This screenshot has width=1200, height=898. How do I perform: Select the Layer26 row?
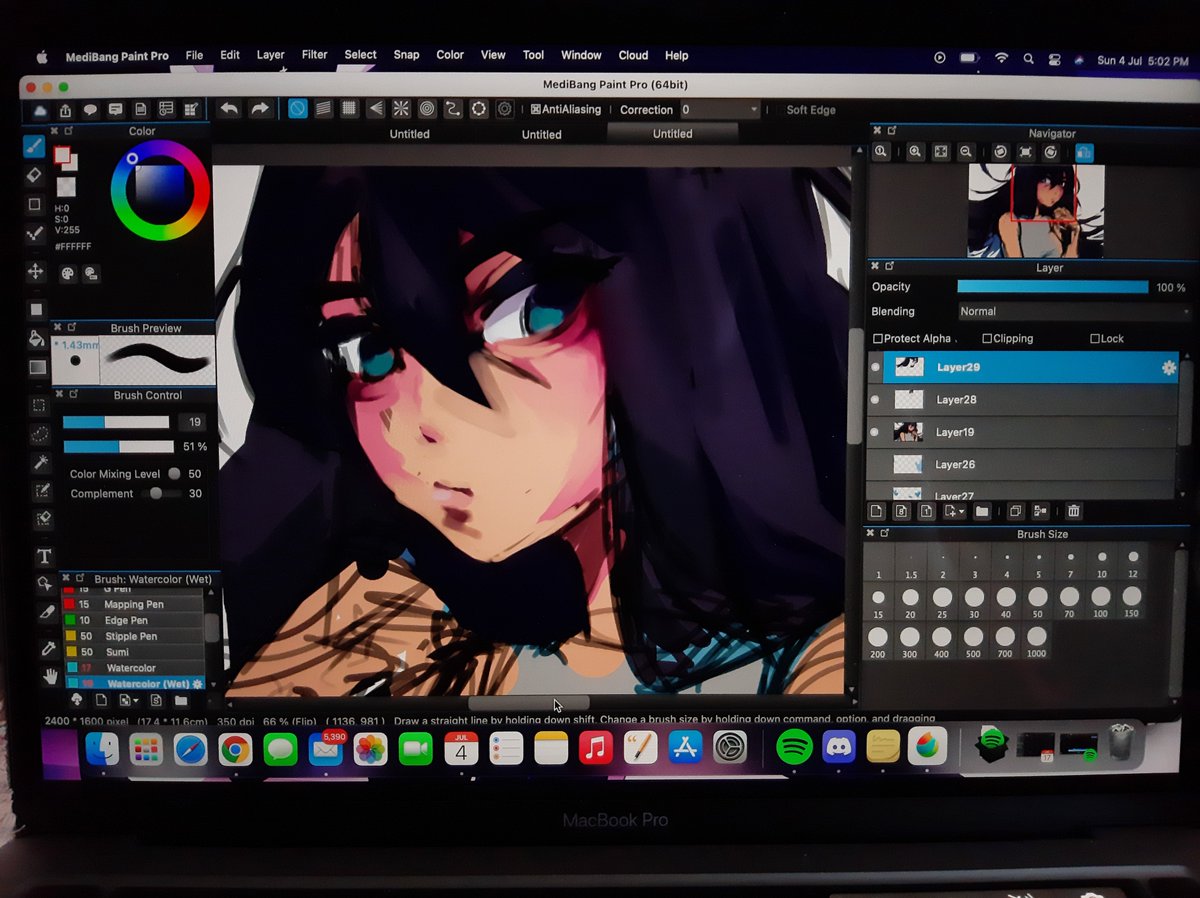coord(1022,464)
